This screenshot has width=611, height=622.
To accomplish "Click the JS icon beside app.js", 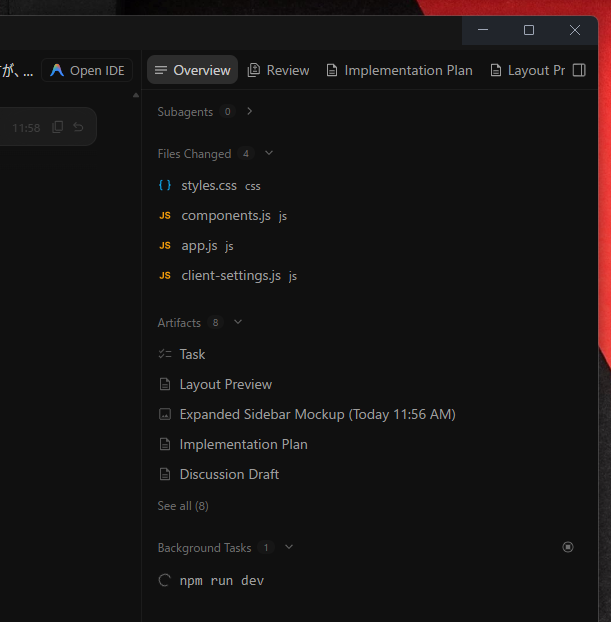I will click(165, 246).
